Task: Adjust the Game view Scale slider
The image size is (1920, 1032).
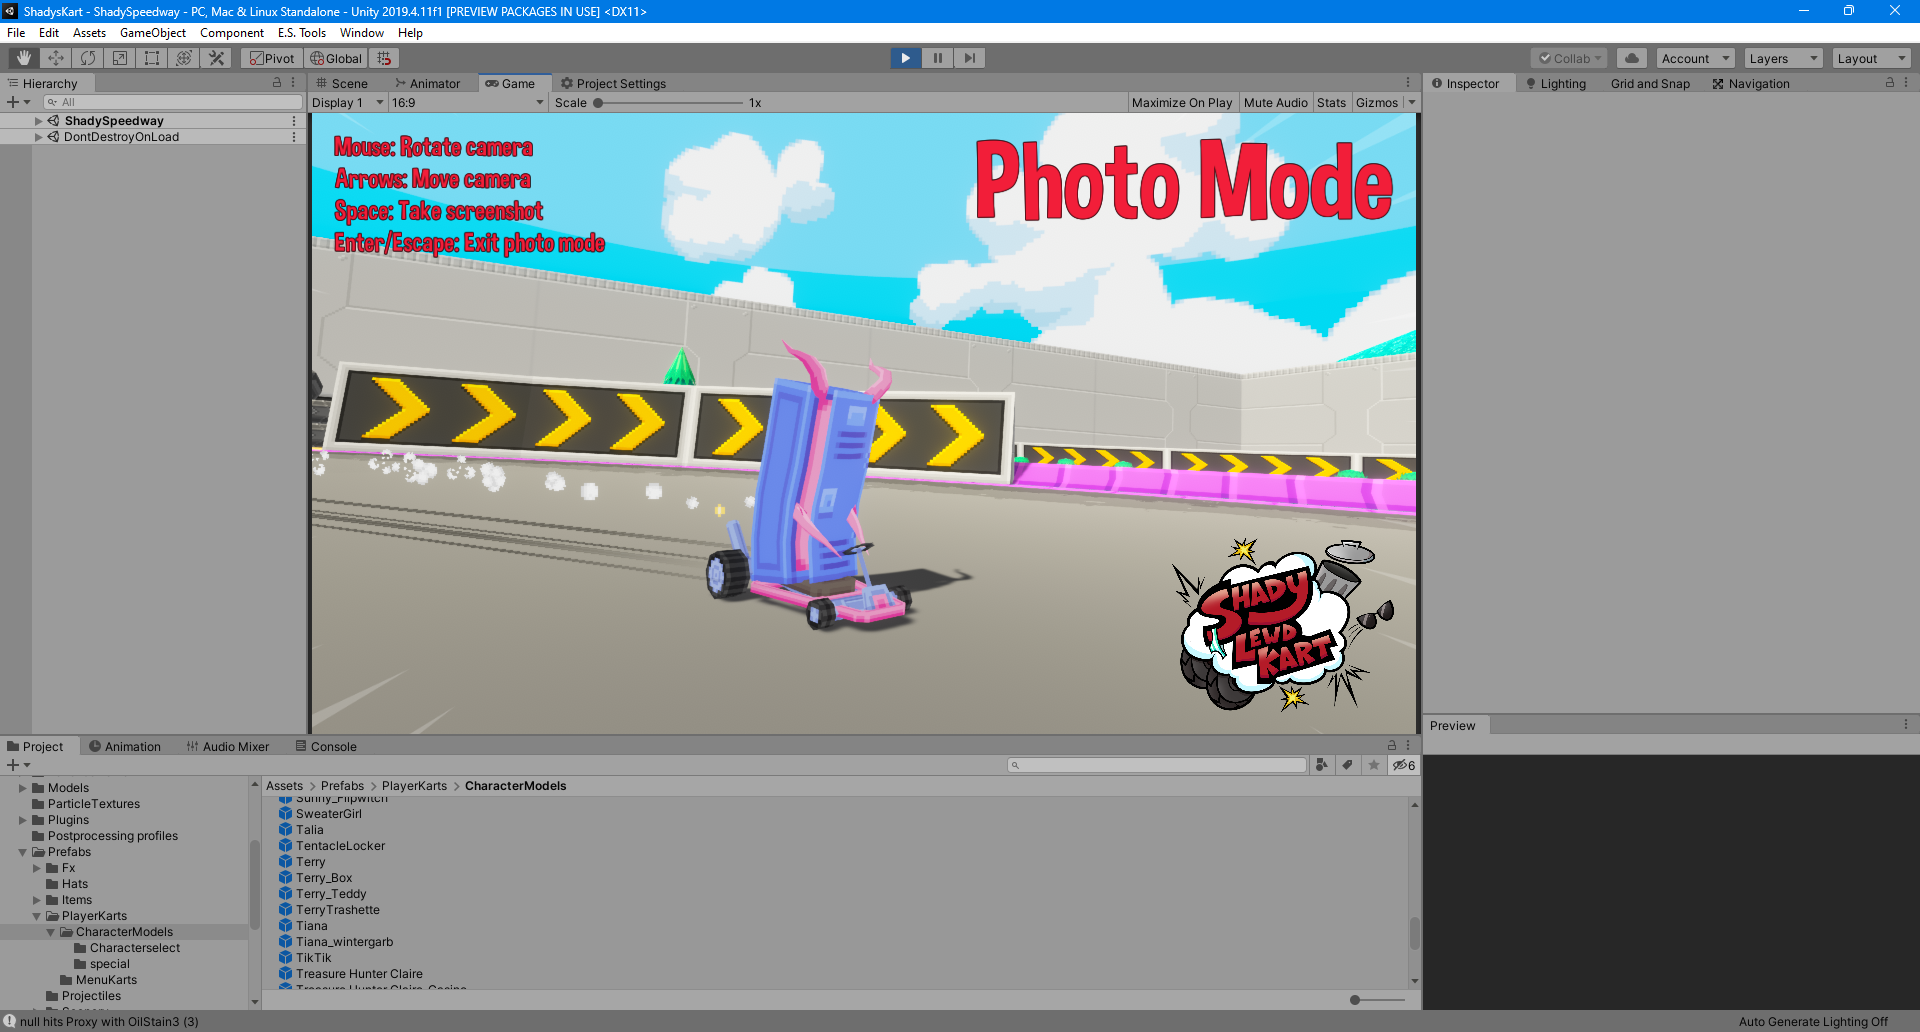Action: (x=668, y=102)
